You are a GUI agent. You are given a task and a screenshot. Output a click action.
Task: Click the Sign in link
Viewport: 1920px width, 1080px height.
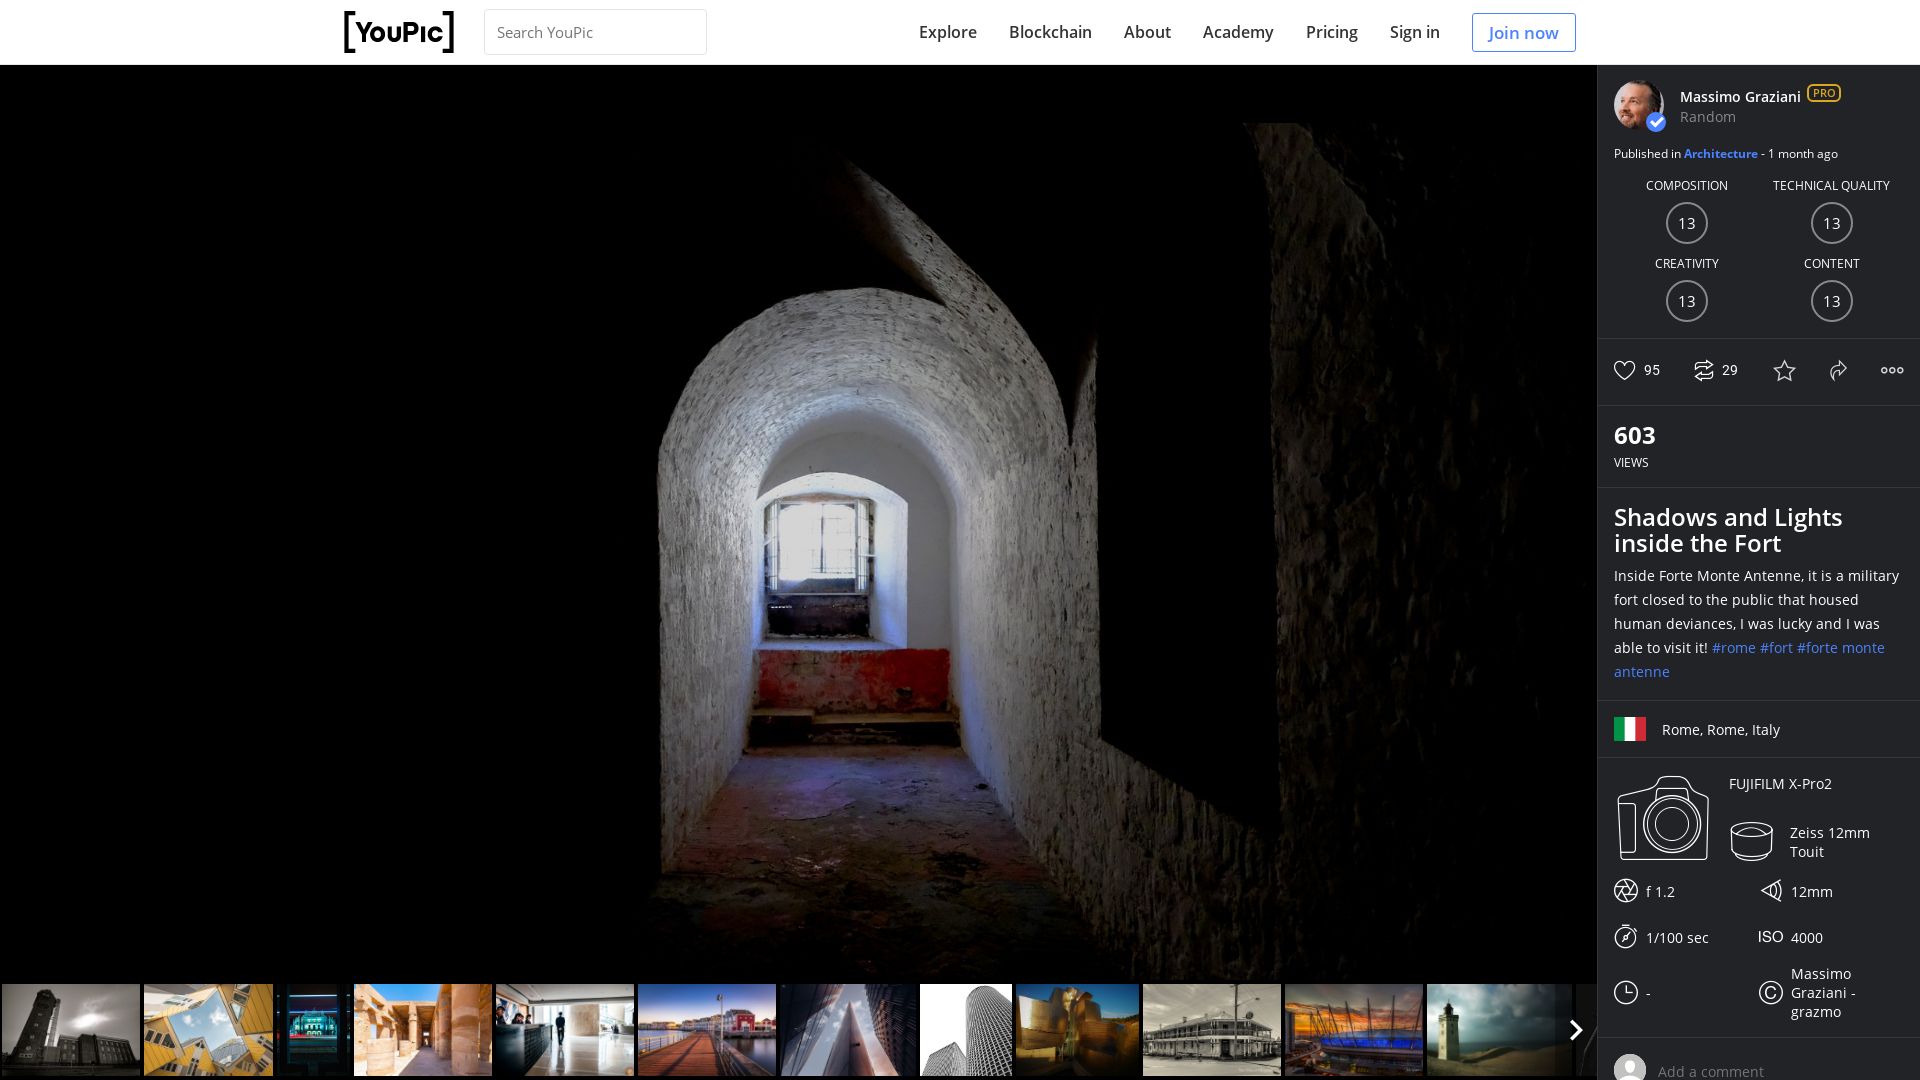tap(1414, 32)
